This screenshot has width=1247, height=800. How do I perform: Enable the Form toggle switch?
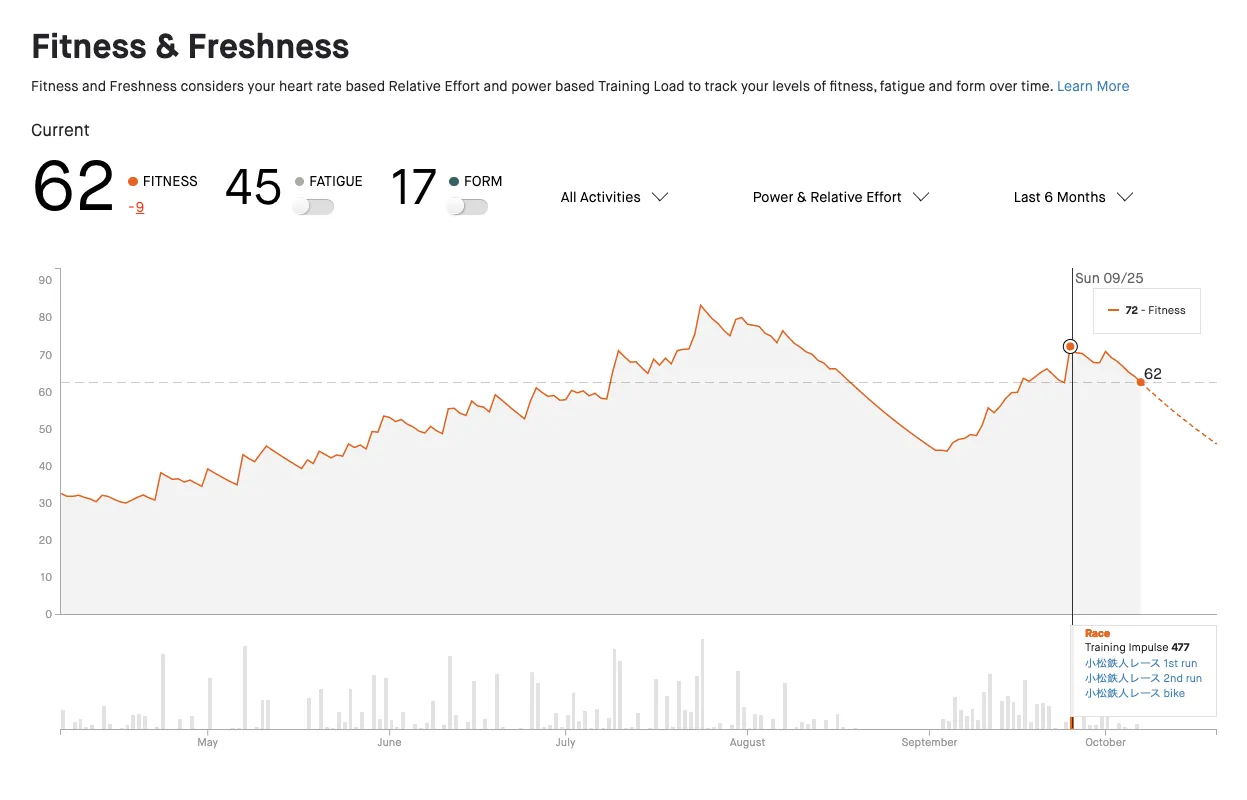point(467,207)
